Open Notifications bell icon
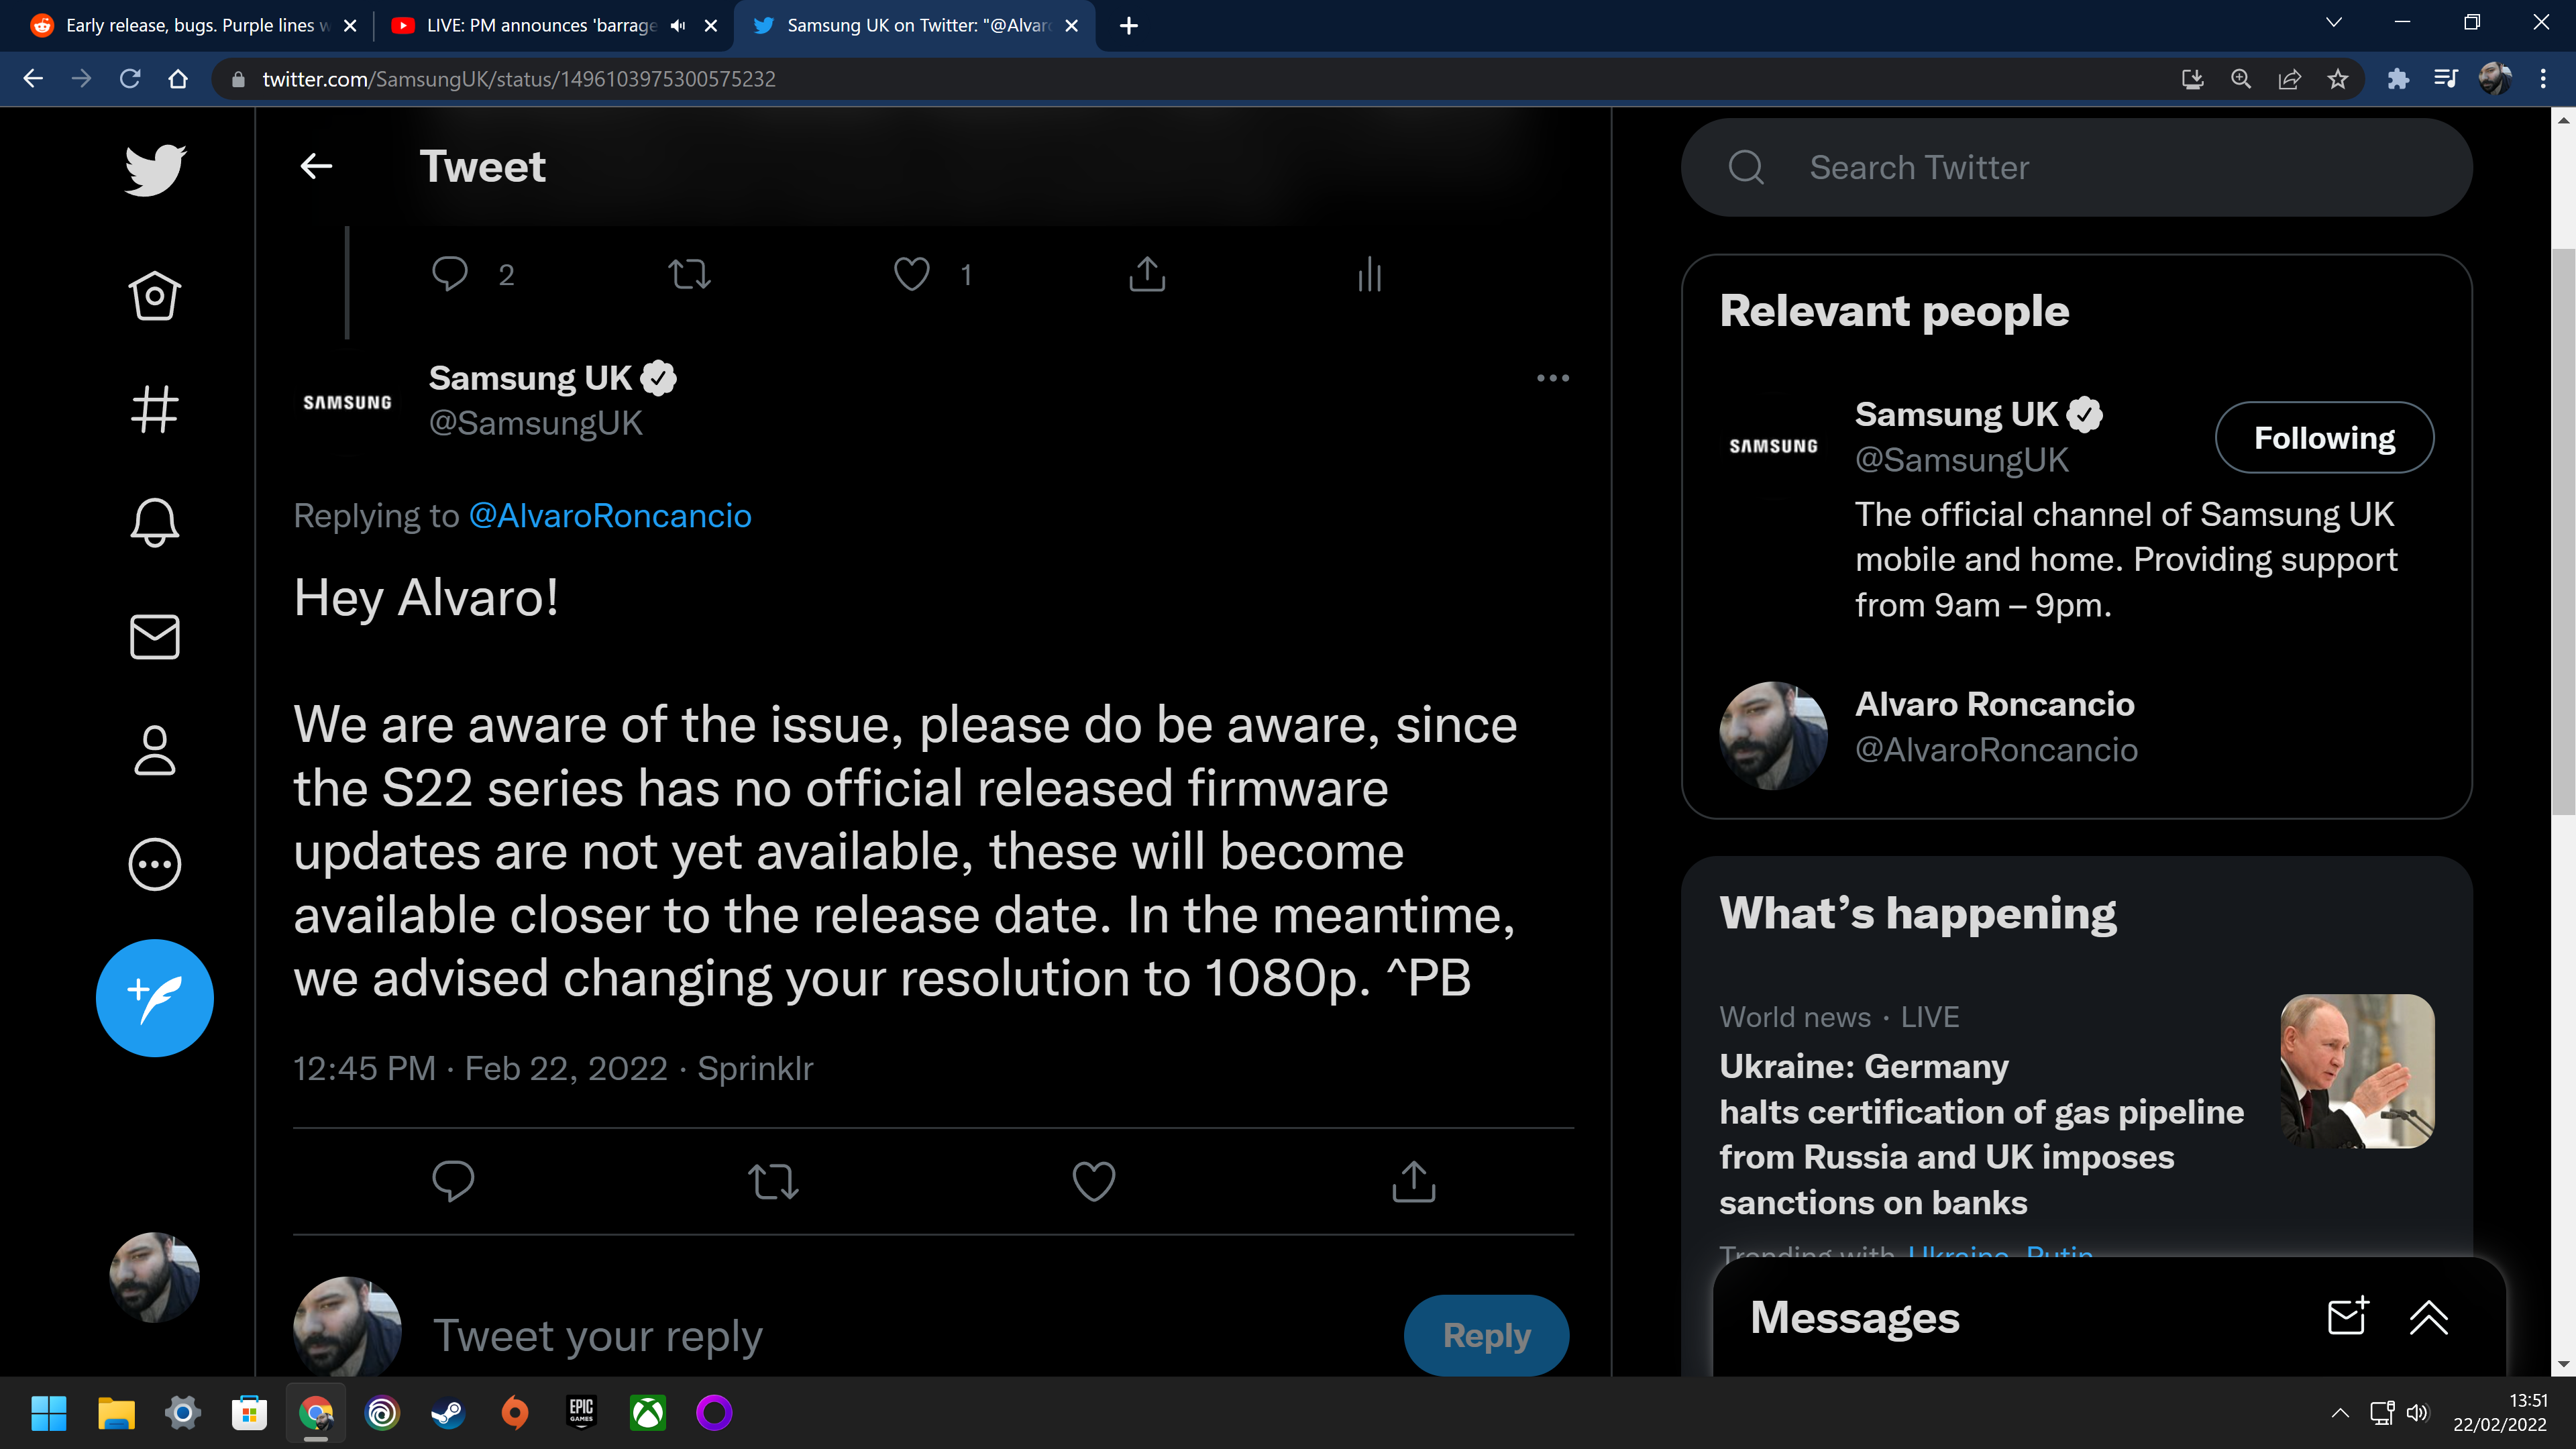This screenshot has height=1449, width=2576. [x=155, y=523]
